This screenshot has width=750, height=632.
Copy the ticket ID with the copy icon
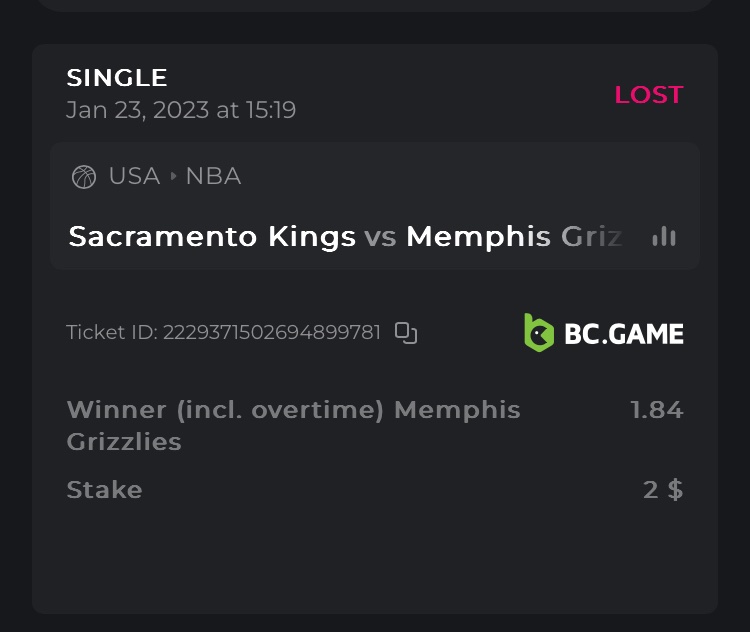tap(405, 333)
